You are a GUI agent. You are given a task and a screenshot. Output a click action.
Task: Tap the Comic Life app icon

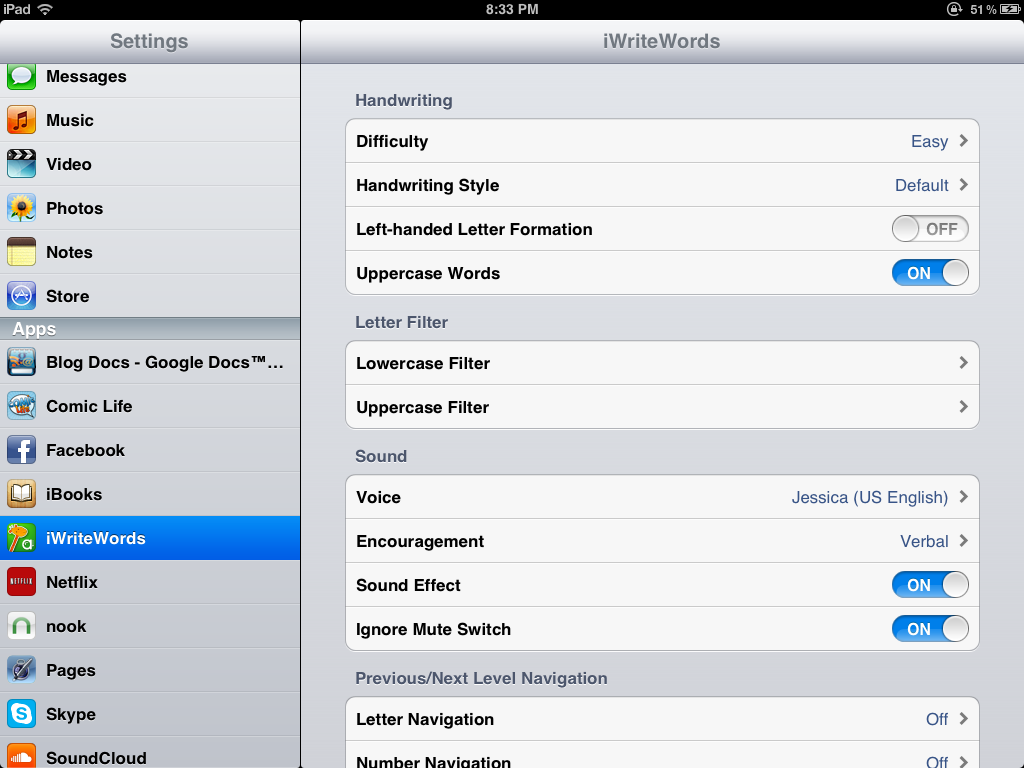point(21,406)
